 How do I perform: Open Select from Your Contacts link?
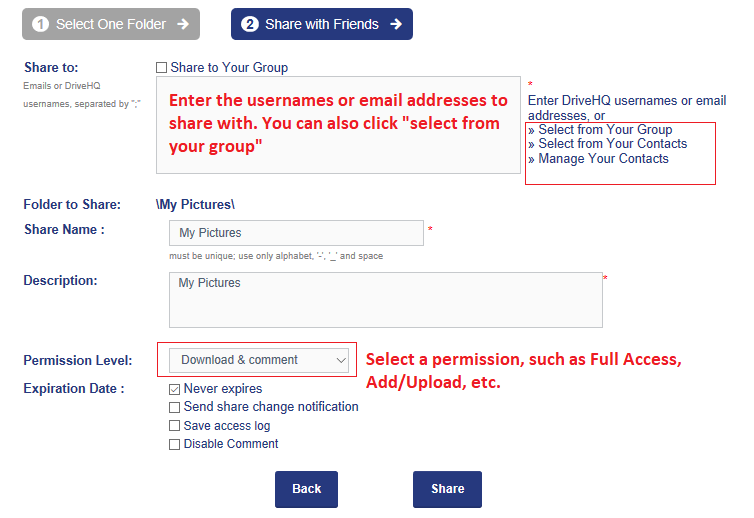pos(612,144)
